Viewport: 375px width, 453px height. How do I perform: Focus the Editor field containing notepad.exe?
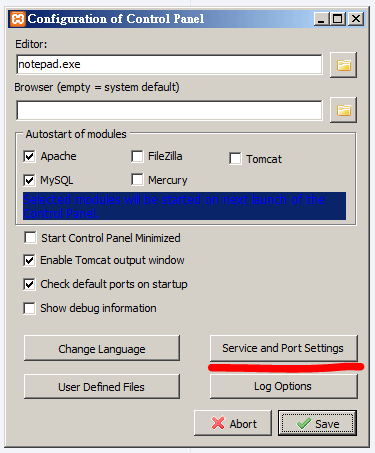(x=169, y=64)
